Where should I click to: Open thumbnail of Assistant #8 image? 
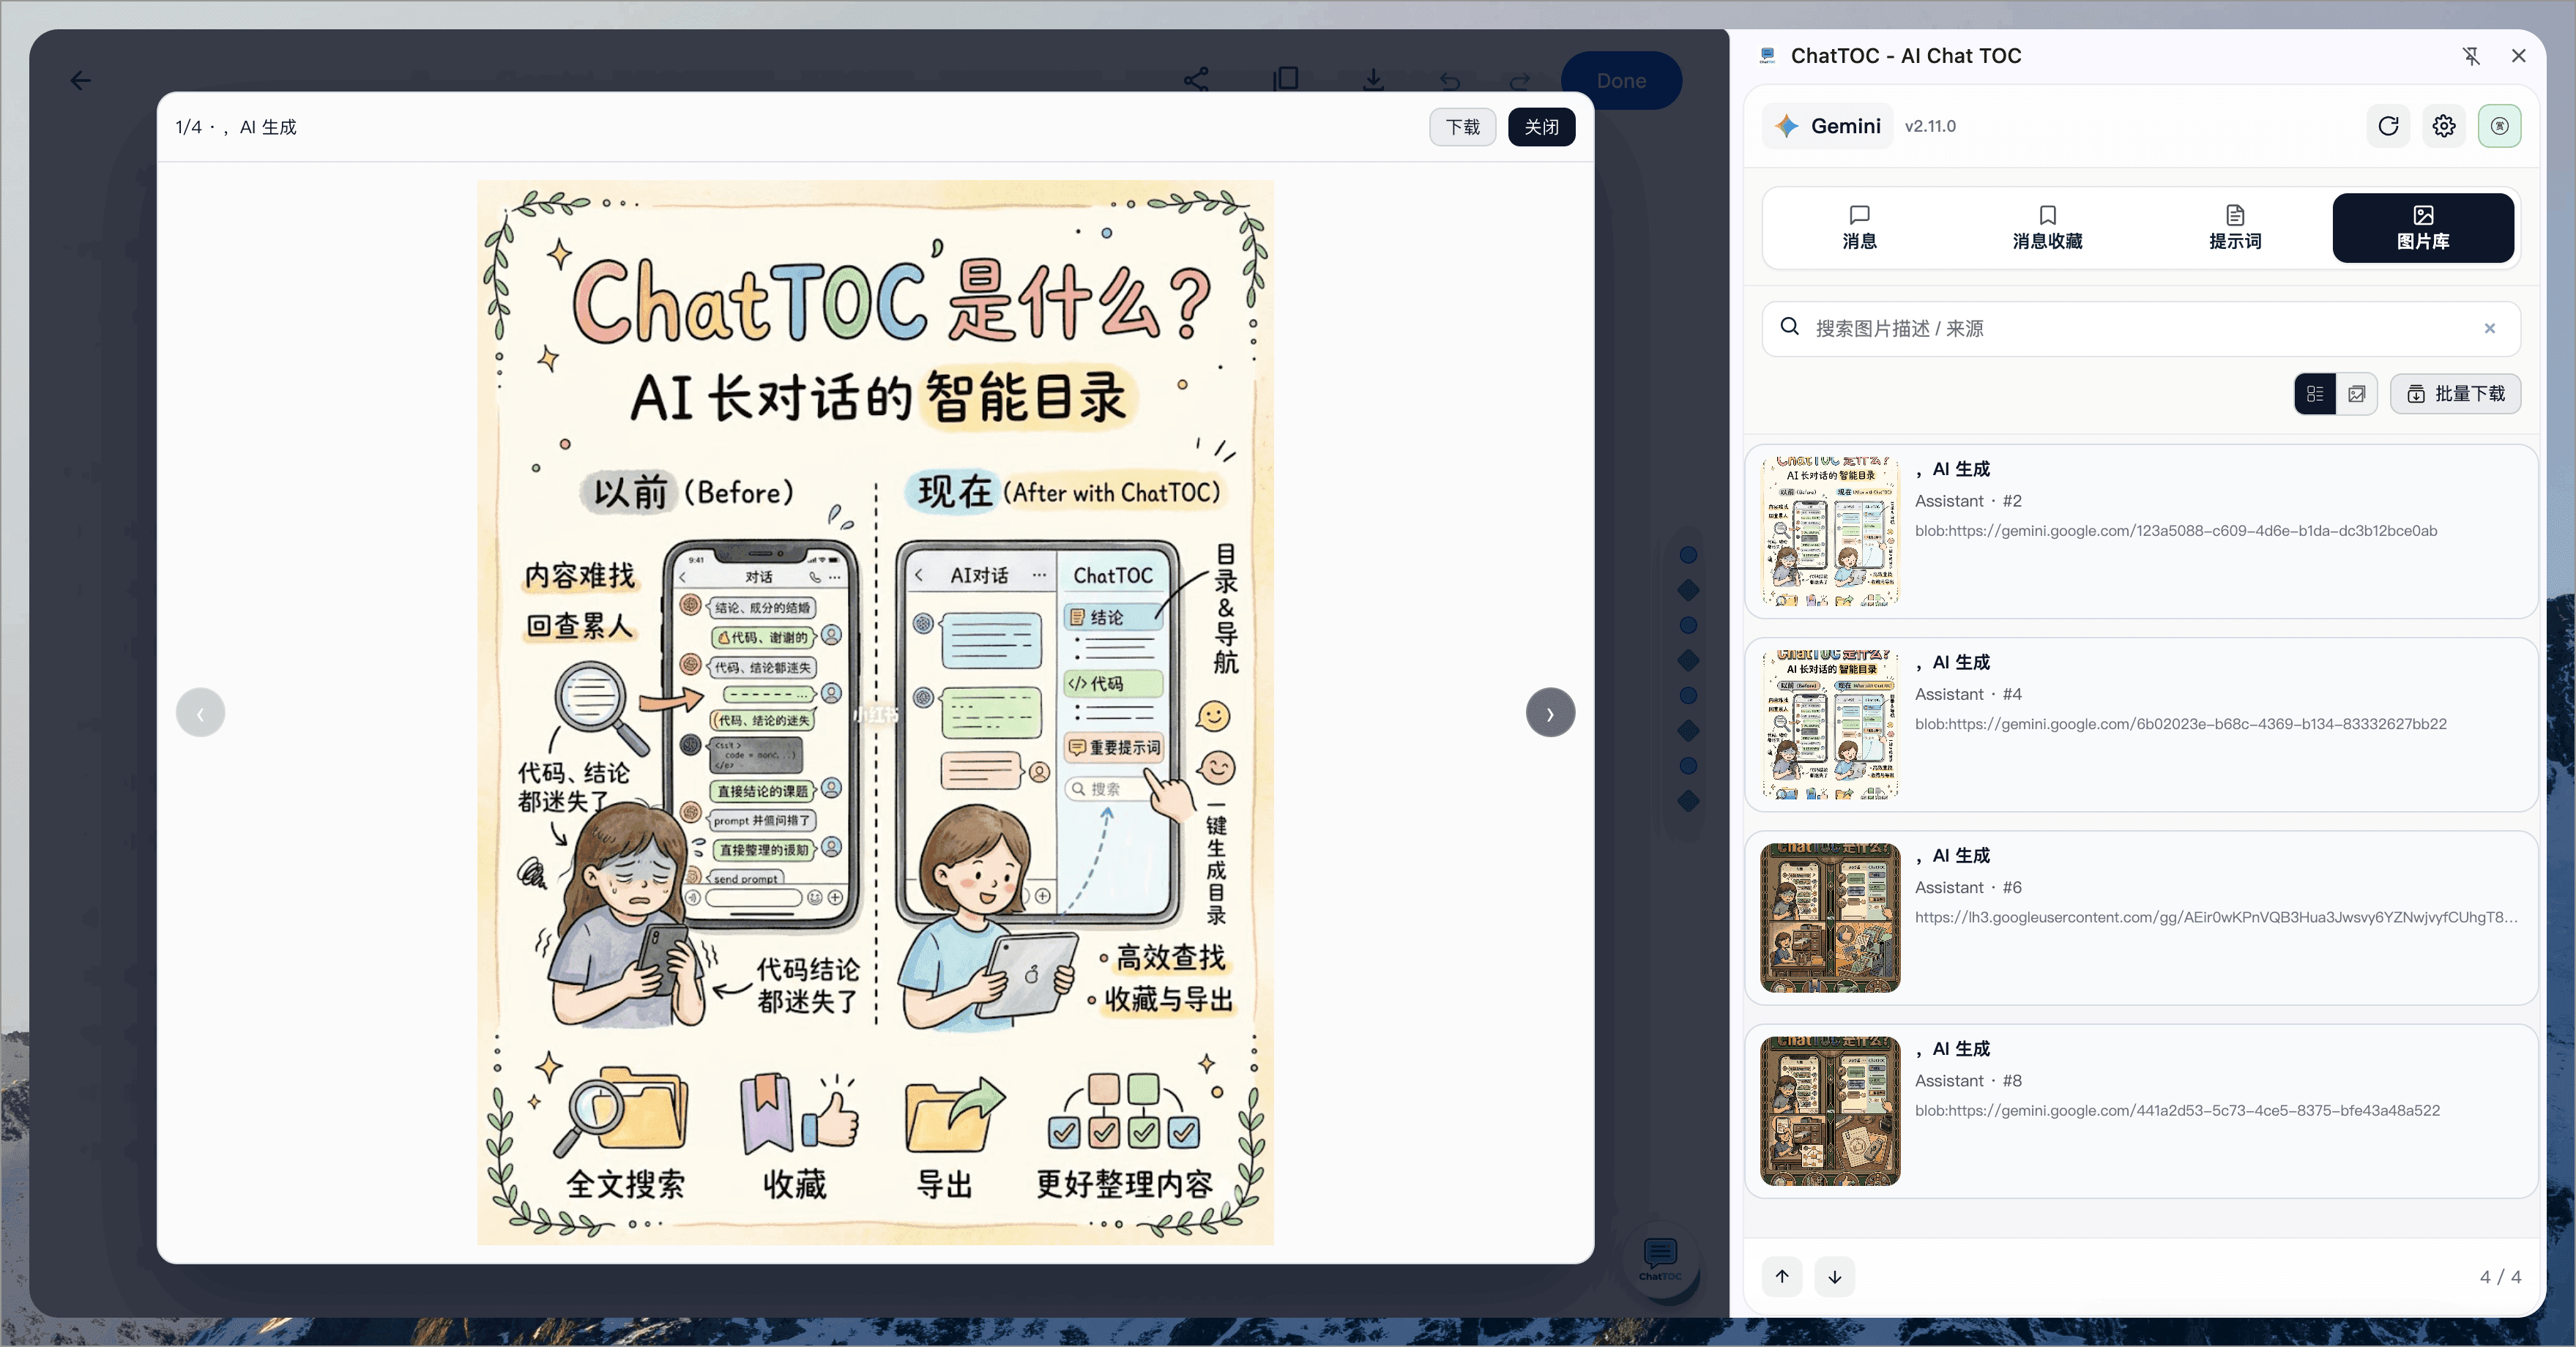[x=1830, y=1110]
